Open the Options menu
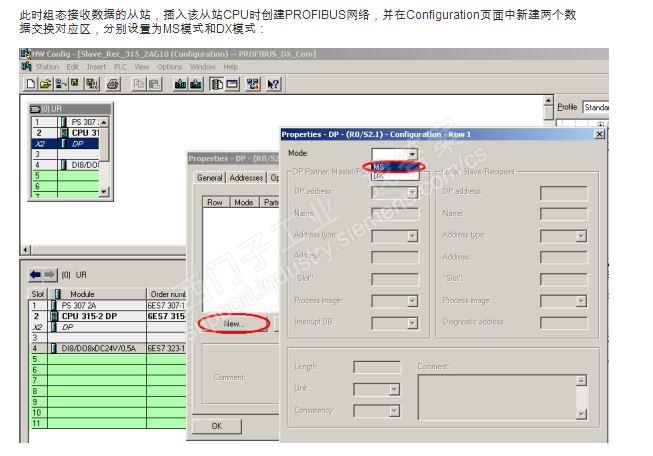 (169, 67)
